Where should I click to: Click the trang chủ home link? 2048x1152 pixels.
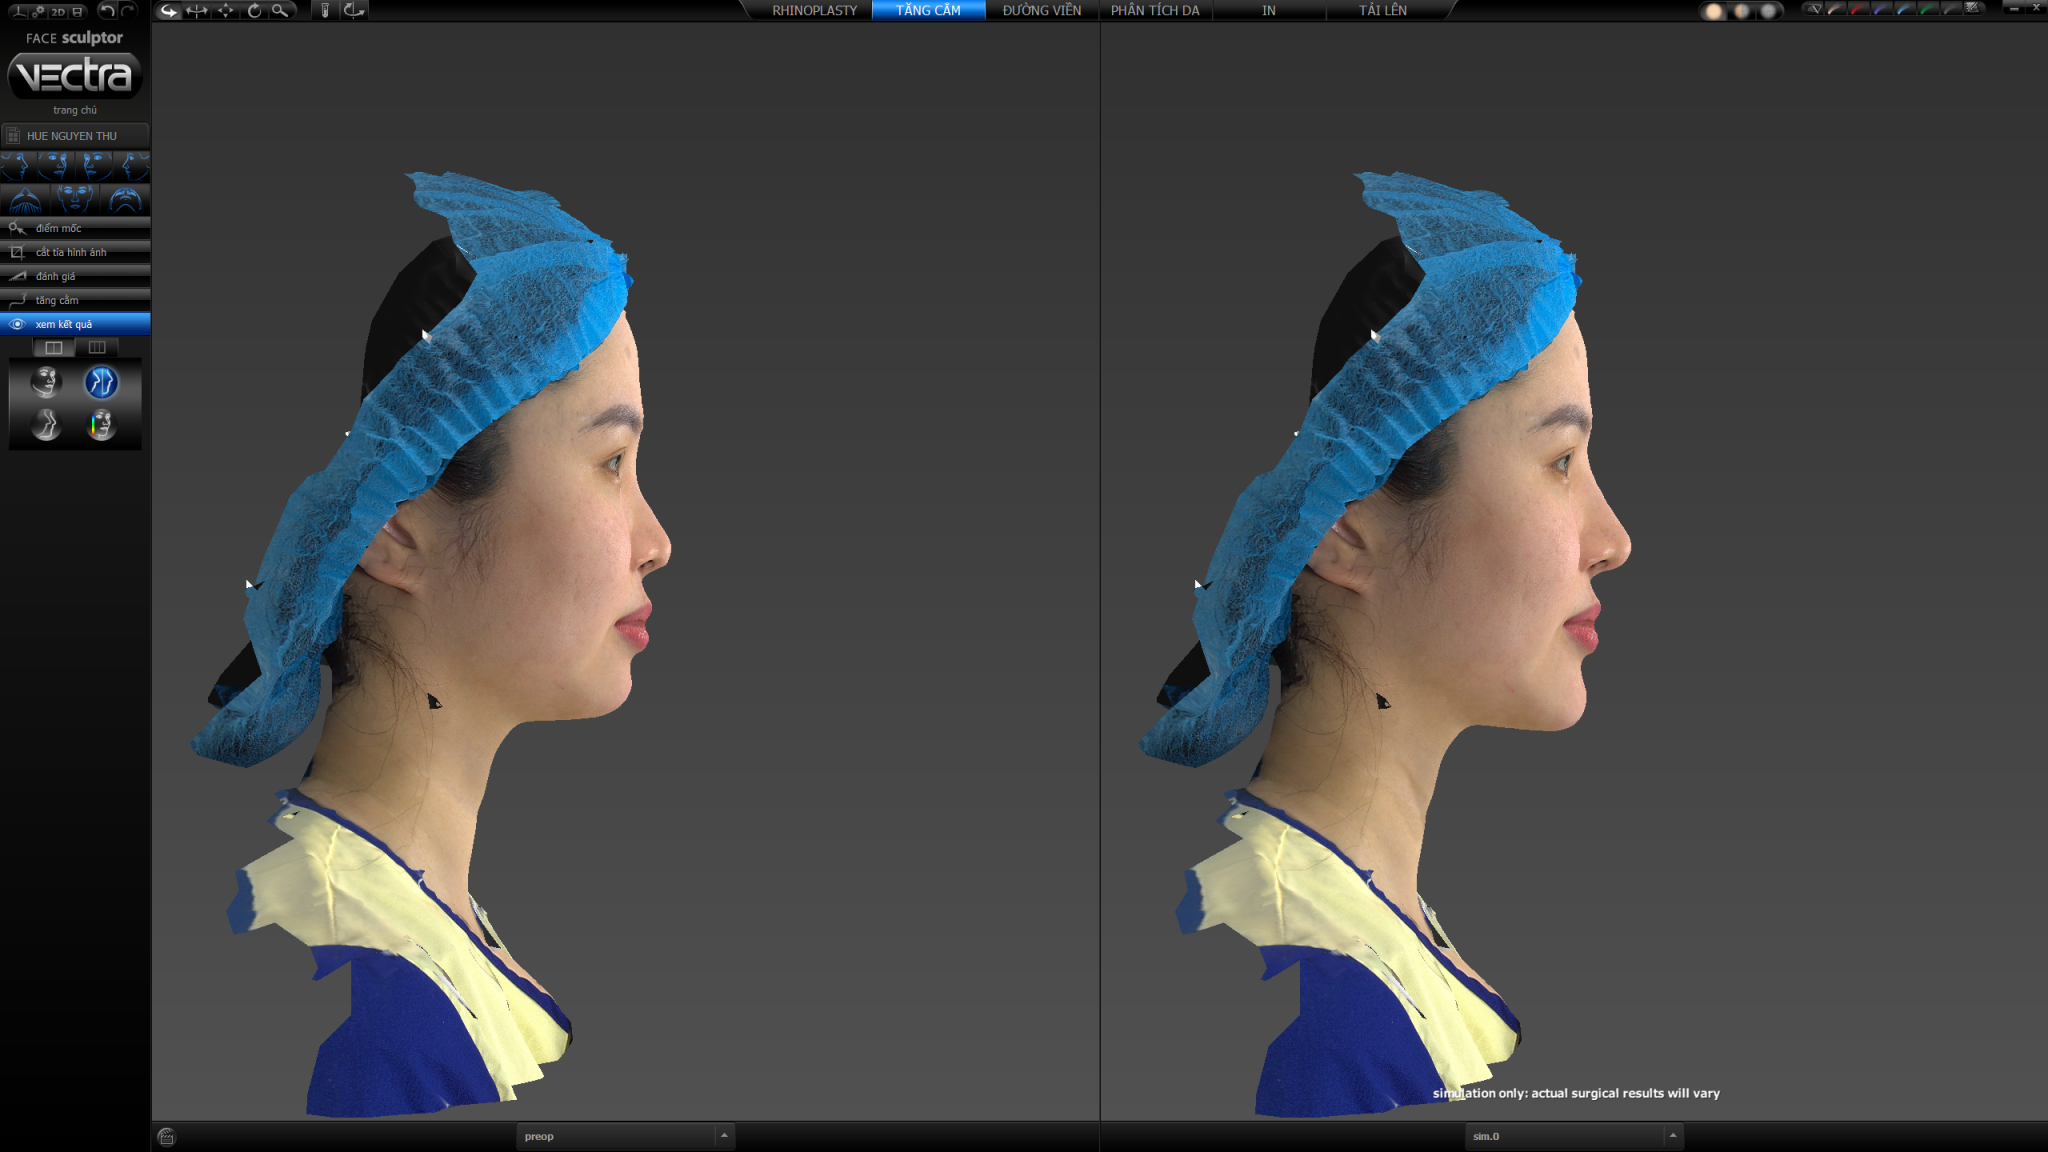point(75,110)
